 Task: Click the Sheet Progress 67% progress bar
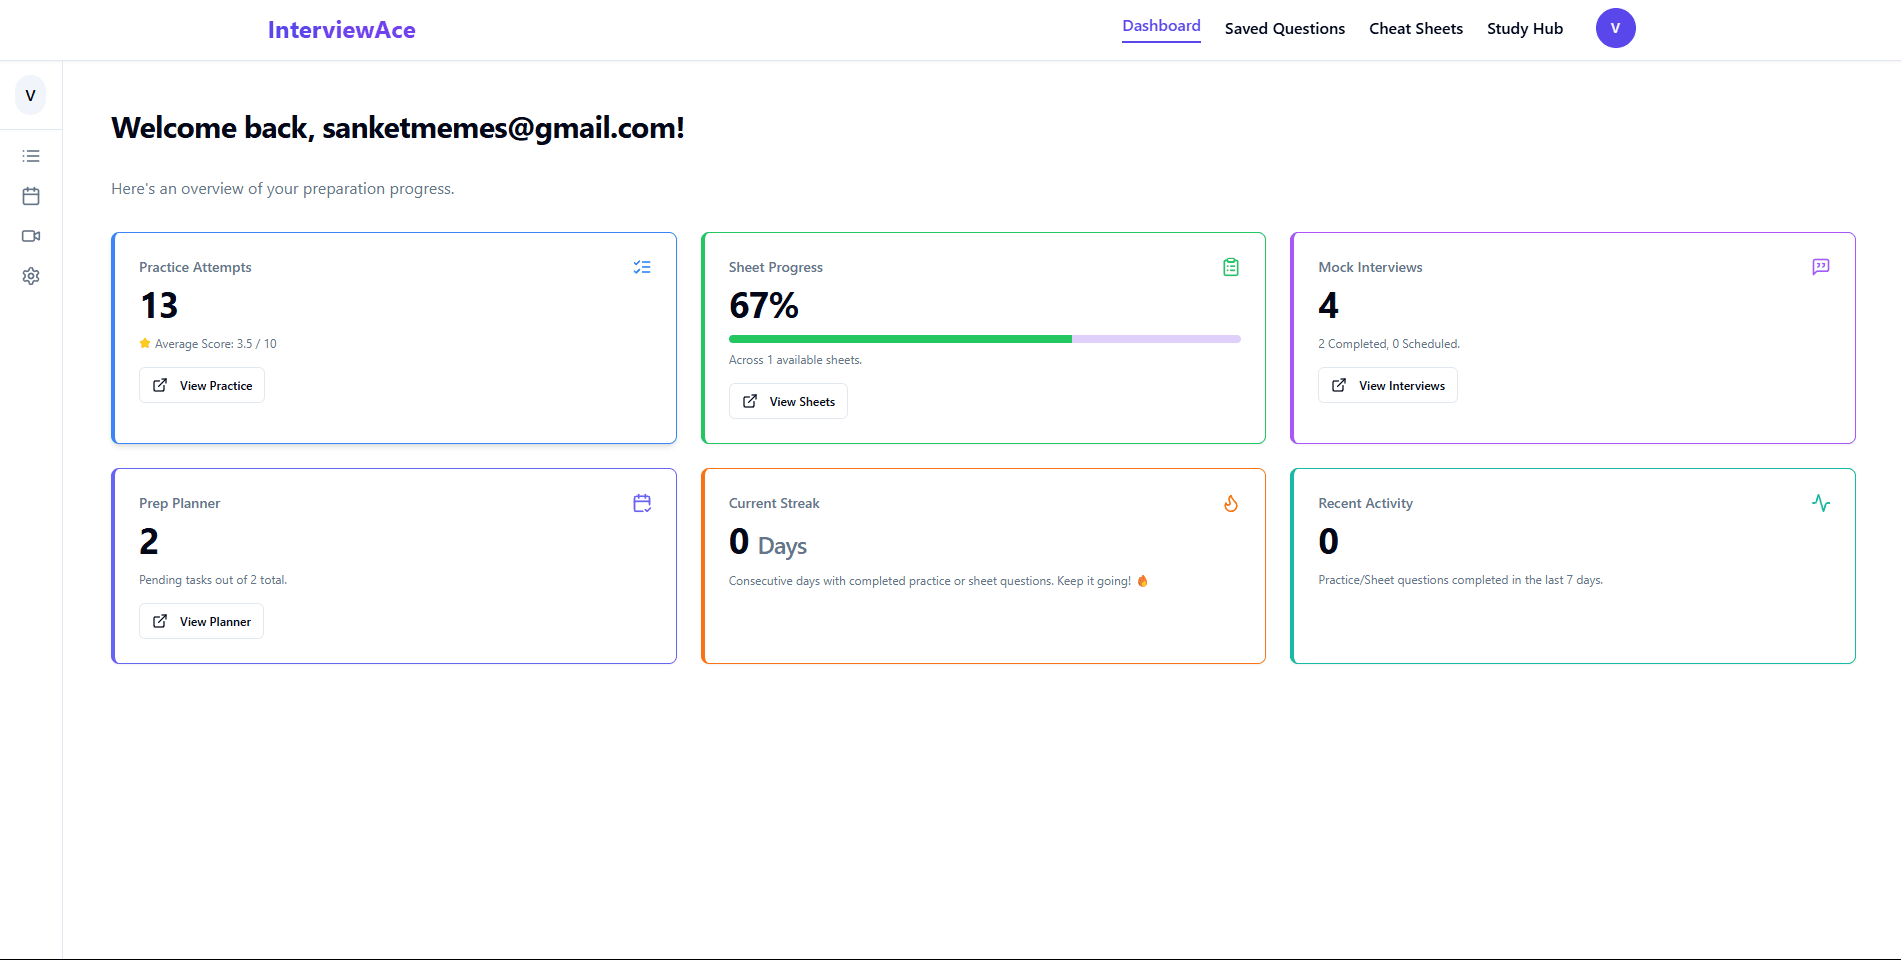pos(984,339)
